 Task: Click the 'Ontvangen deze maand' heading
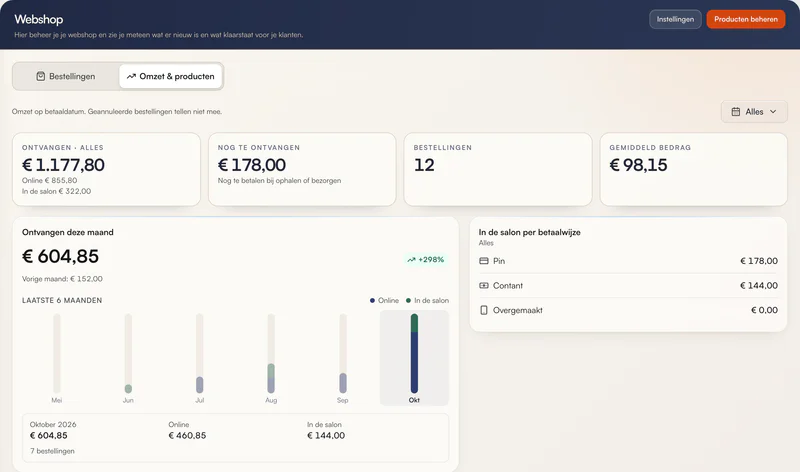click(x=68, y=232)
